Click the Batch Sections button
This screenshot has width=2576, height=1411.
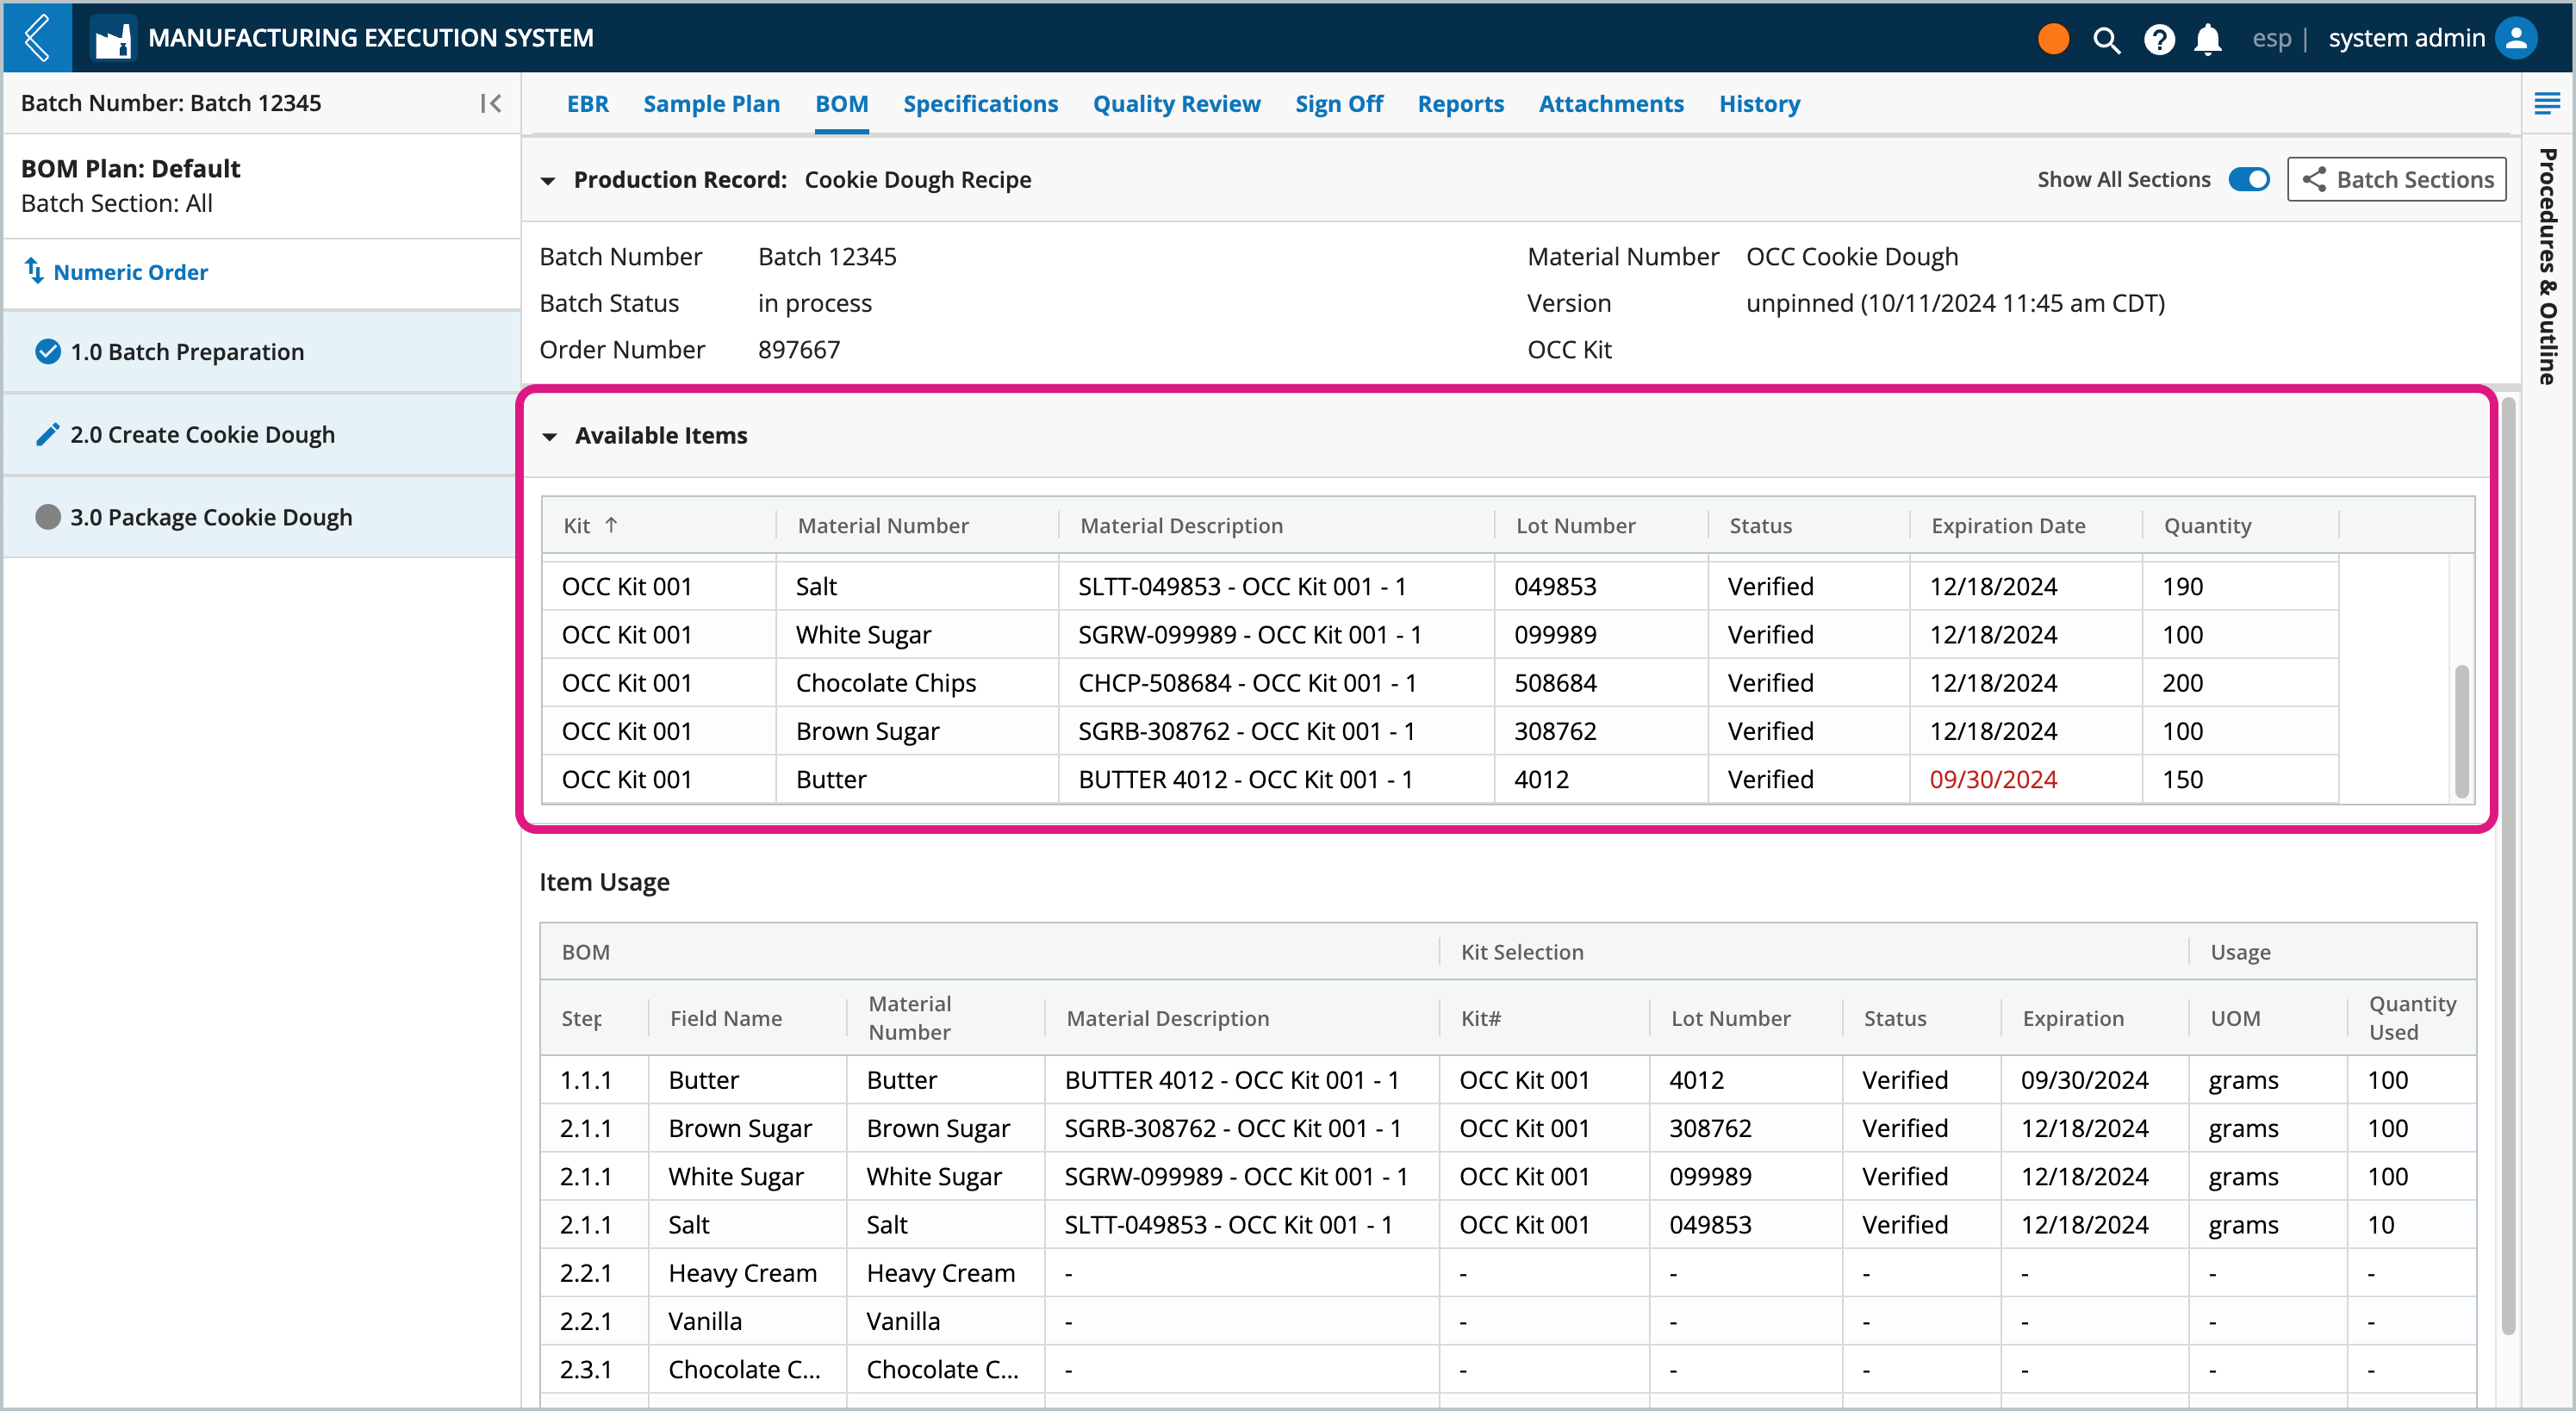(x=2396, y=179)
